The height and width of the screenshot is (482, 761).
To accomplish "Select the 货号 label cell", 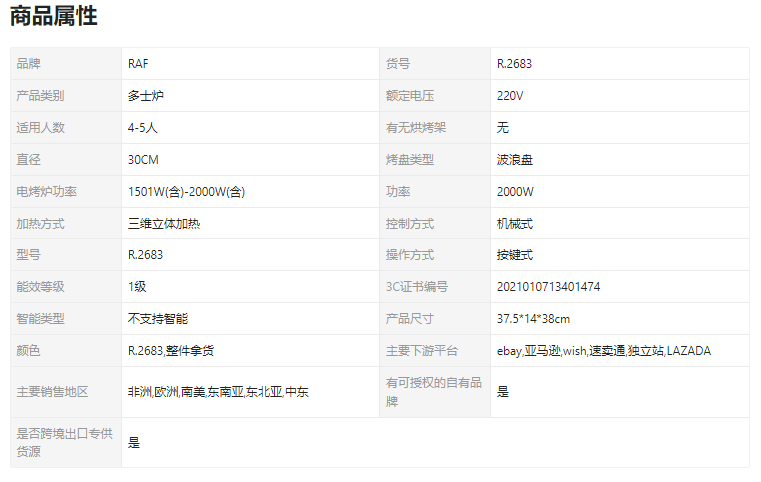I will (x=435, y=64).
